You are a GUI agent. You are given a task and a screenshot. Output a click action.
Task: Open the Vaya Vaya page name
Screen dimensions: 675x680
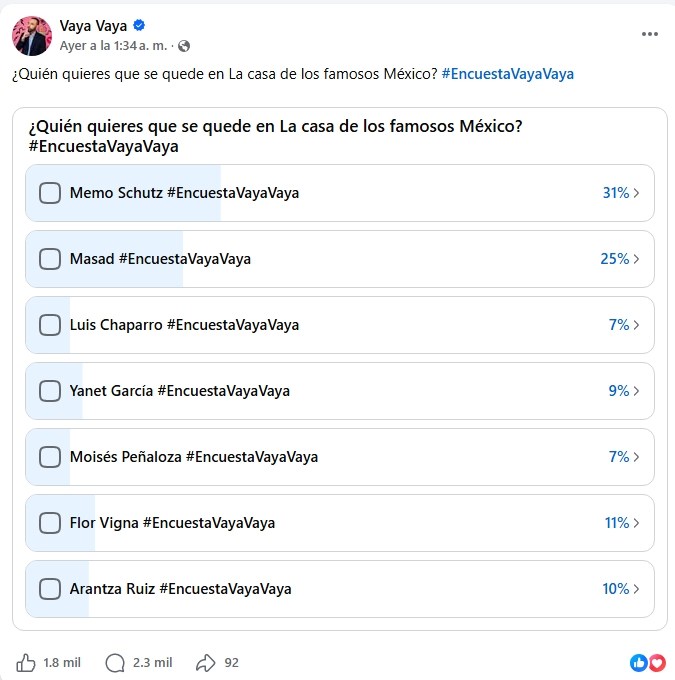coord(93,26)
